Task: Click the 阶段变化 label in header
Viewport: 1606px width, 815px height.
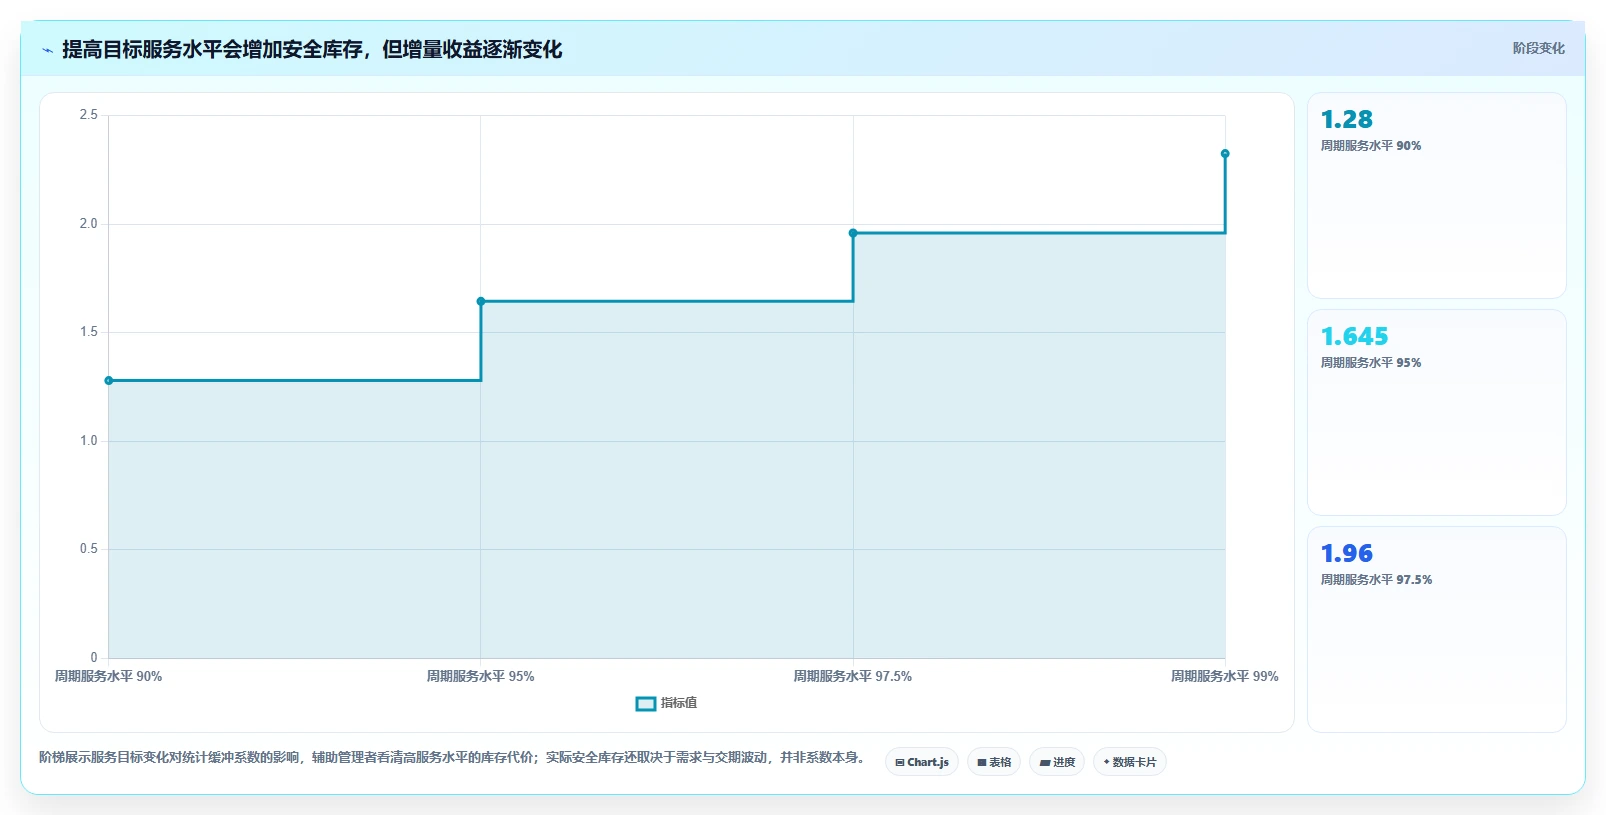Action: click(x=1538, y=49)
